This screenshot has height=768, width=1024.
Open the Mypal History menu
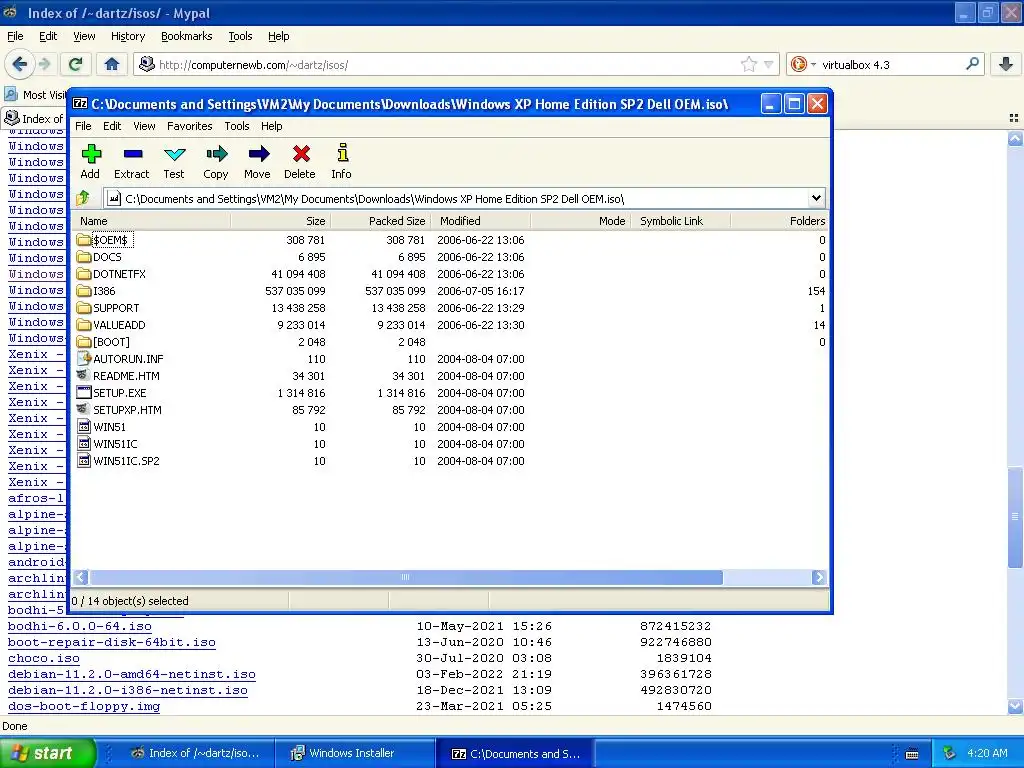coord(127,36)
